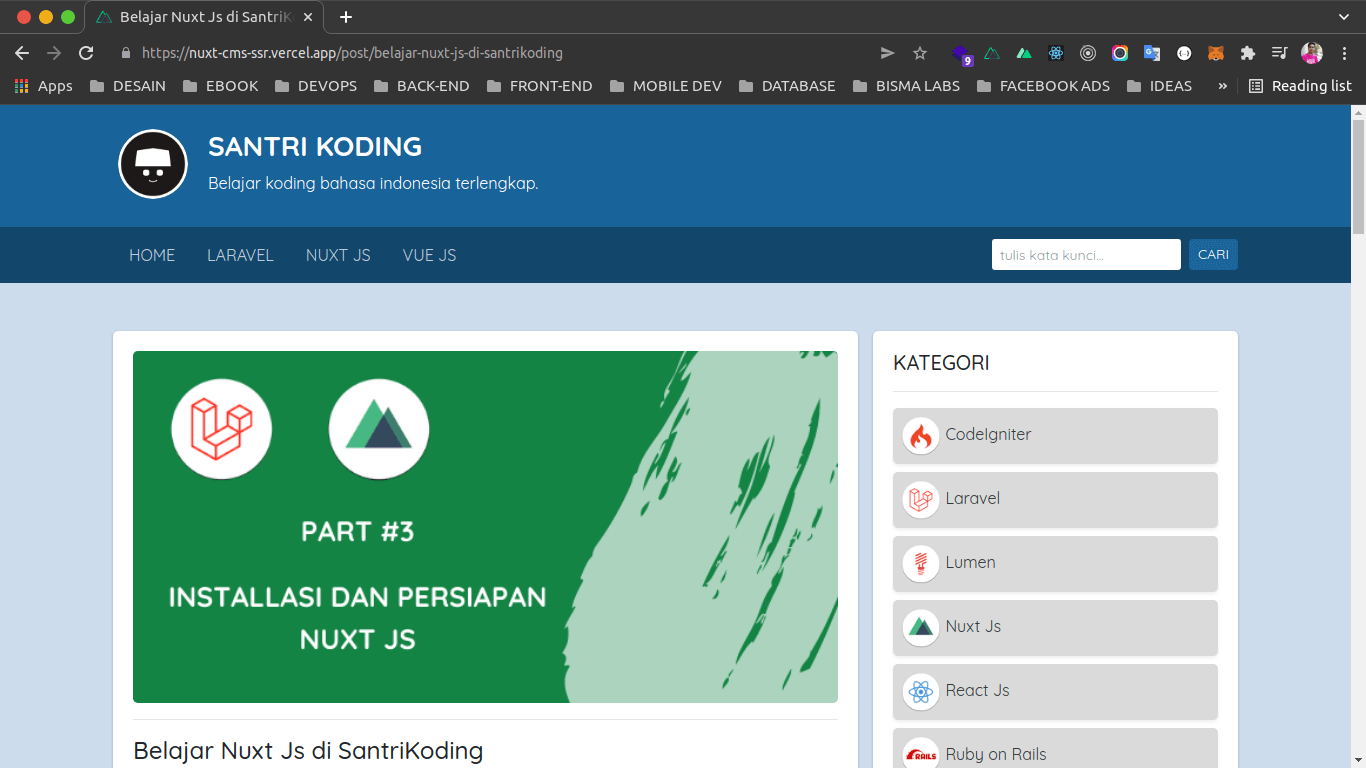Open the Vue devtools extension icon
This screenshot has height=768, width=1366.
click(1024, 53)
